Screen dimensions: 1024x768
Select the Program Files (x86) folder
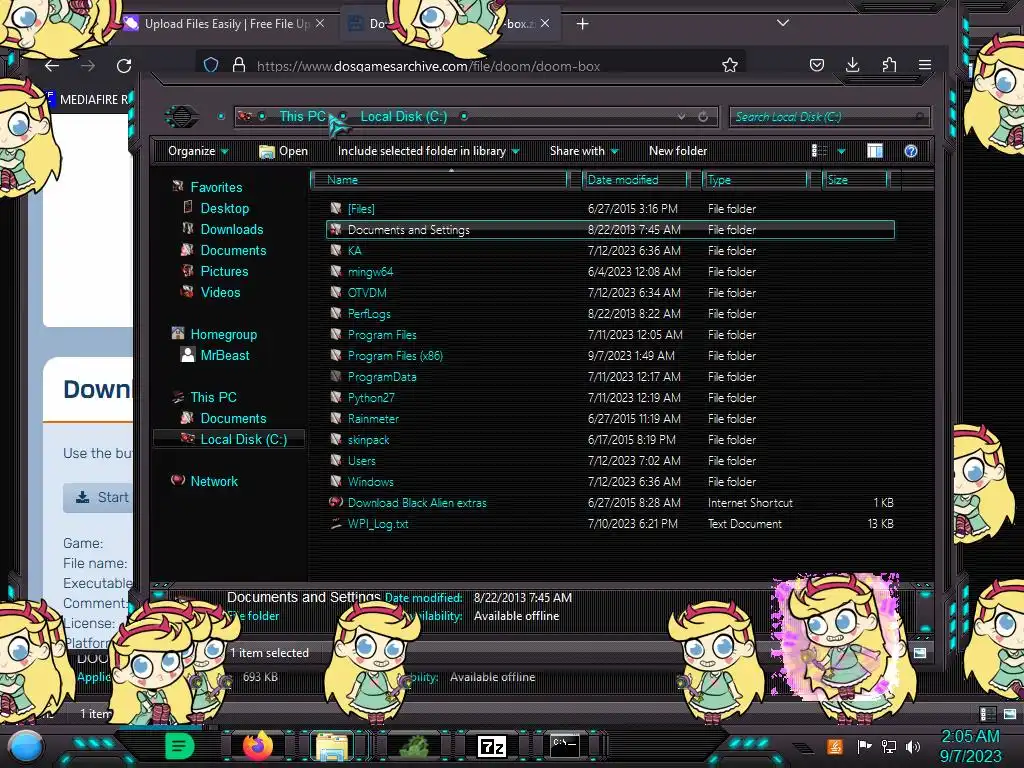(395, 356)
